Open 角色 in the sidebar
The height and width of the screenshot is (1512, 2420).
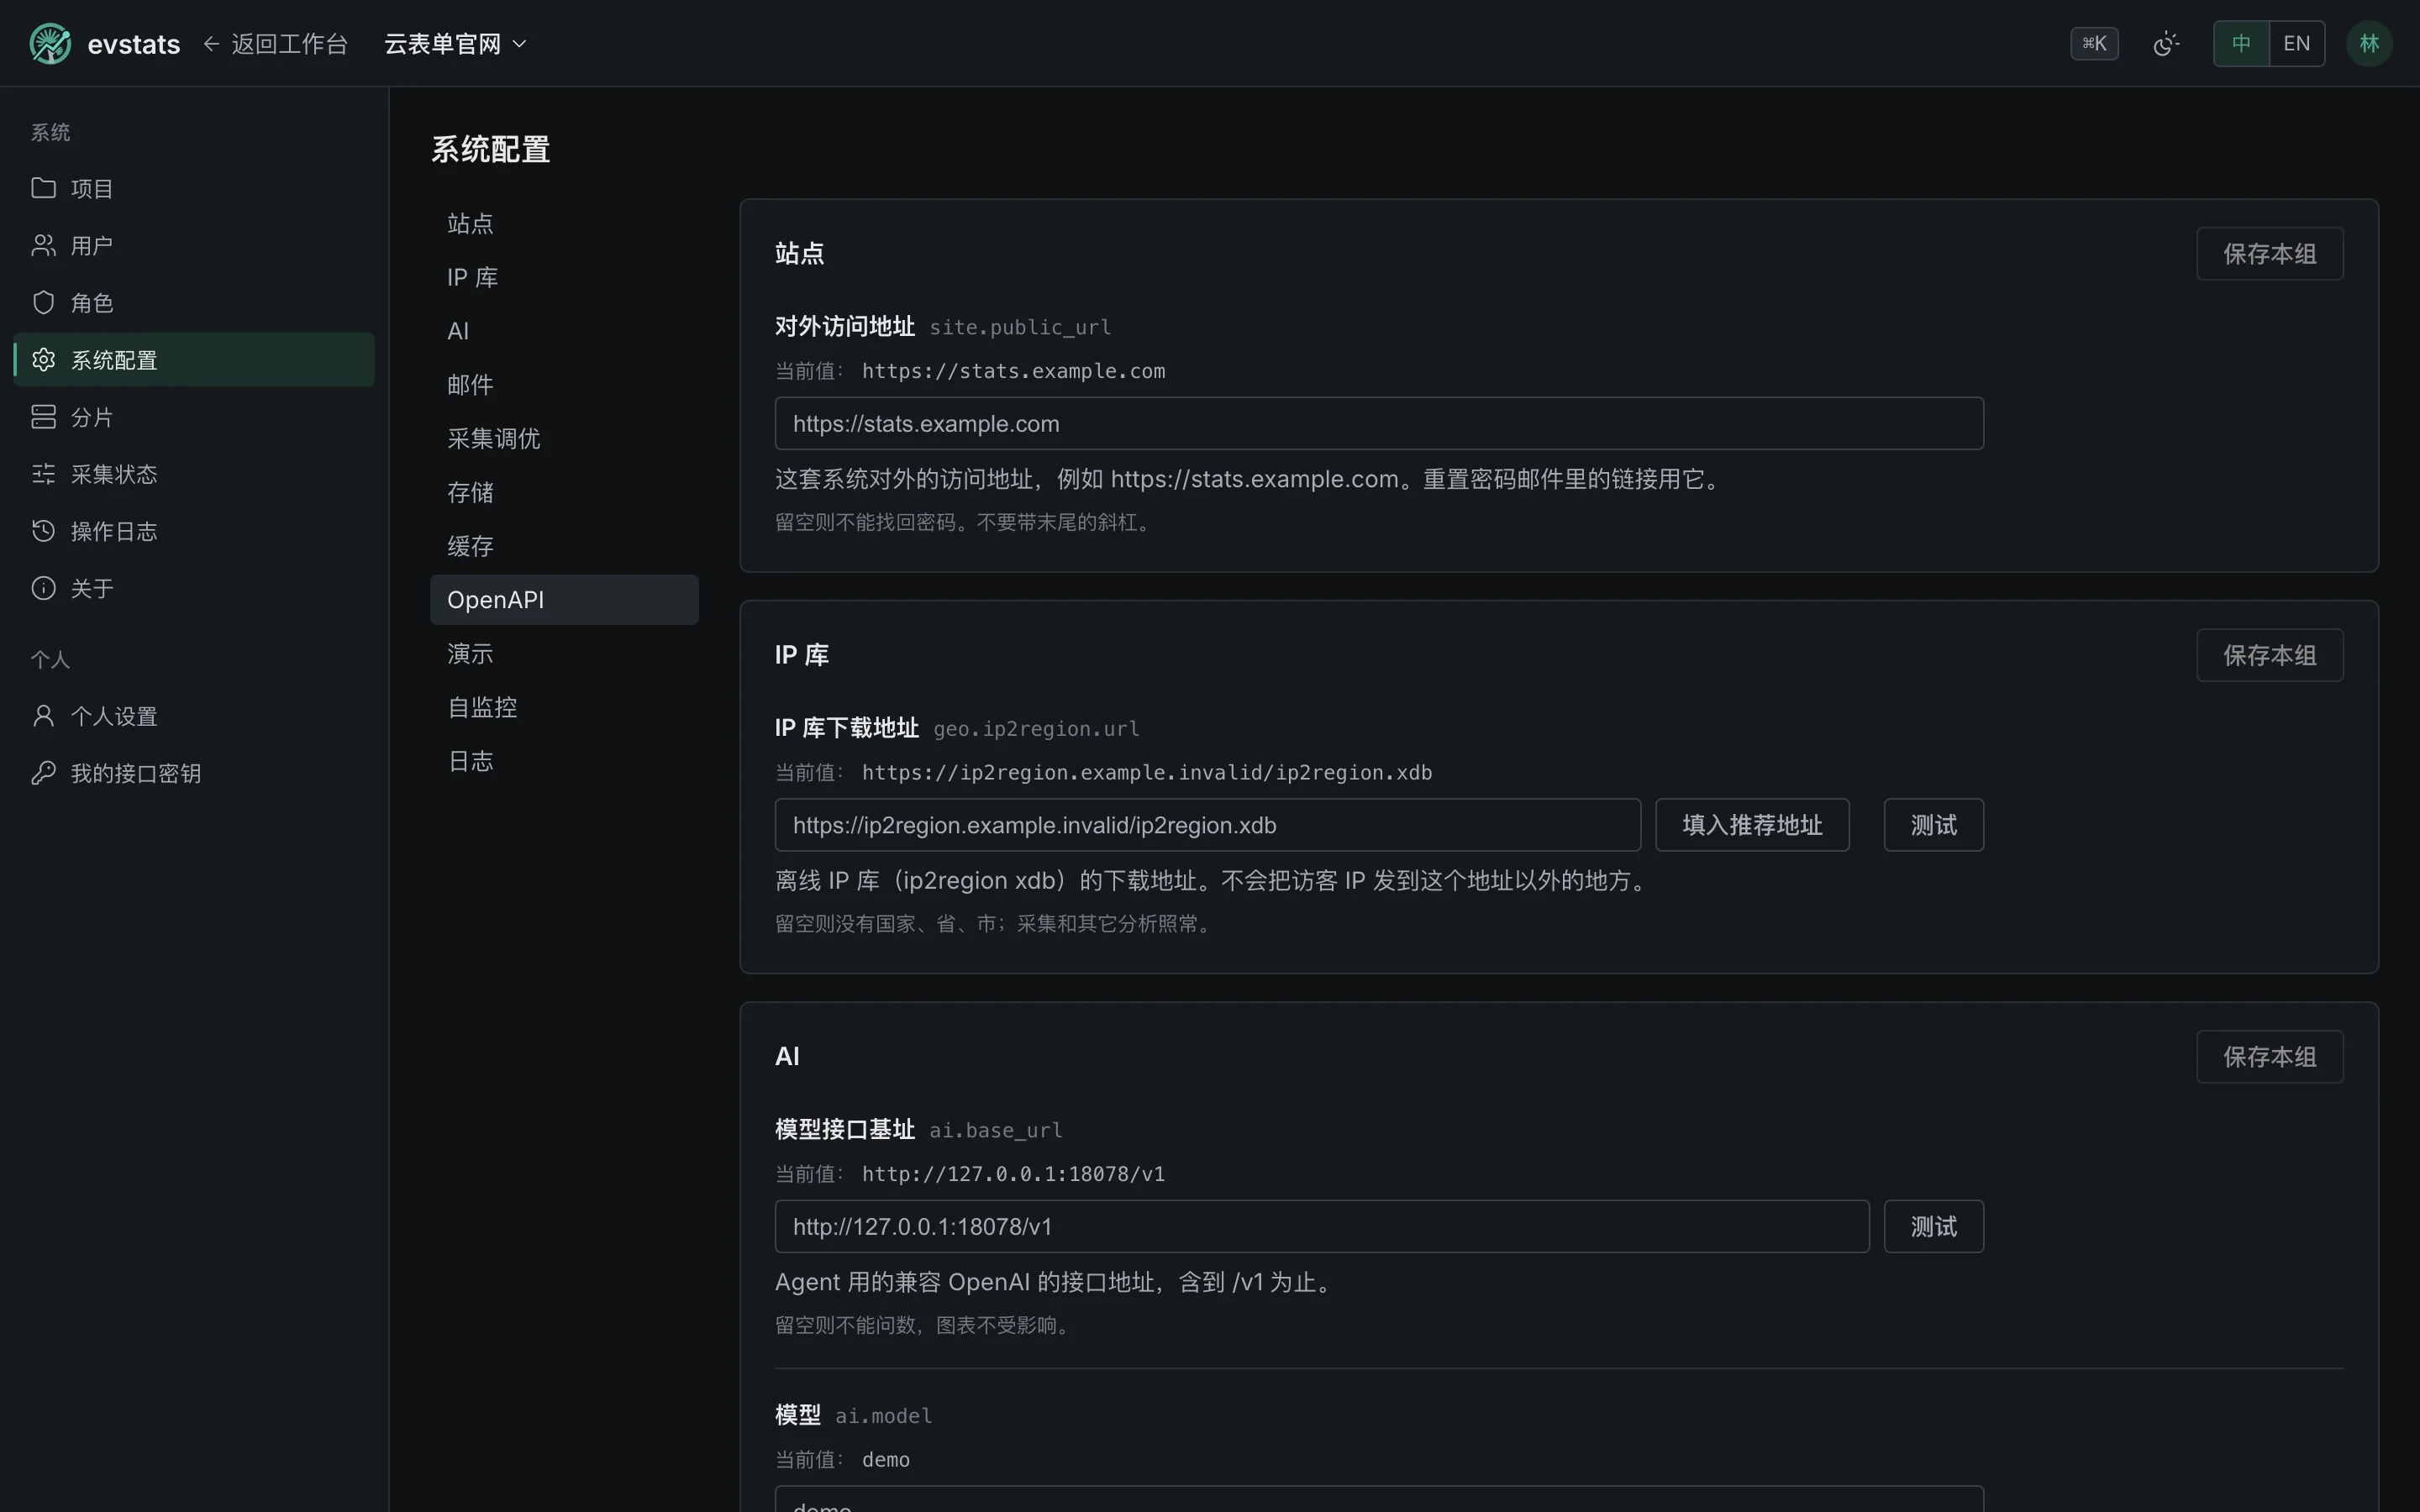194,302
